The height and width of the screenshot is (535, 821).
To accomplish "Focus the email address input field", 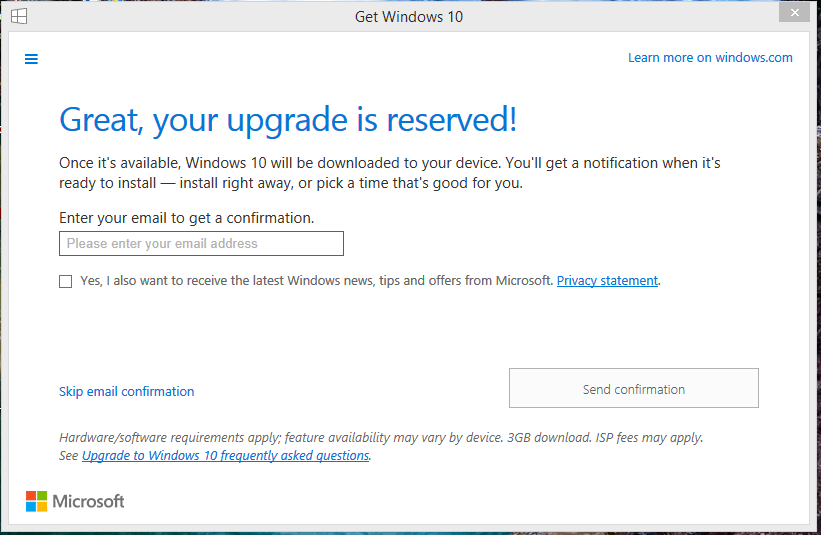I will coord(201,243).
